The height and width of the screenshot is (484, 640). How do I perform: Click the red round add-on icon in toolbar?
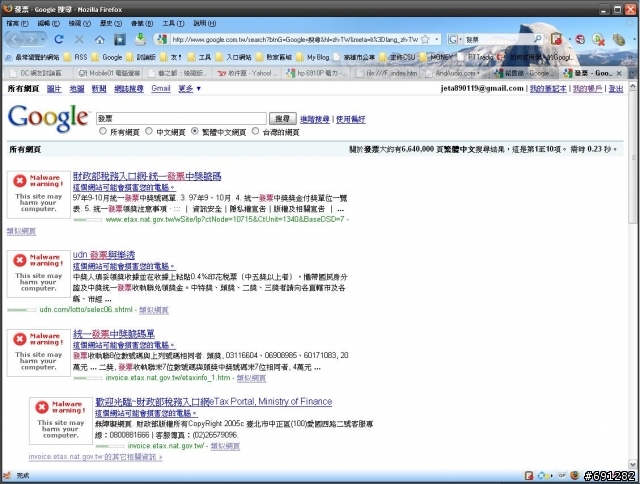580,39
